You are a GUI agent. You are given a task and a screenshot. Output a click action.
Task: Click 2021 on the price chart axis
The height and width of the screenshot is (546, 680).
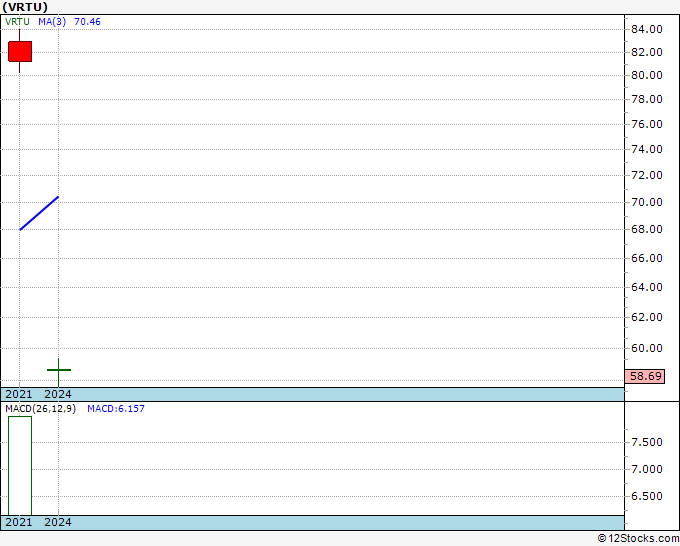tap(19, 394)
